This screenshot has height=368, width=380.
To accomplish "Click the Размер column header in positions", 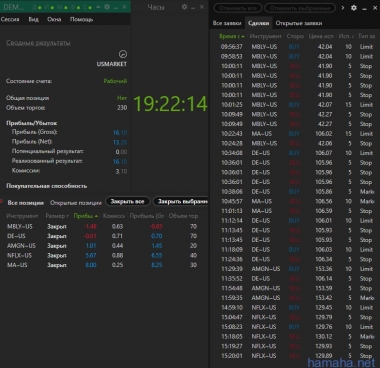I will tap(57, 216).
